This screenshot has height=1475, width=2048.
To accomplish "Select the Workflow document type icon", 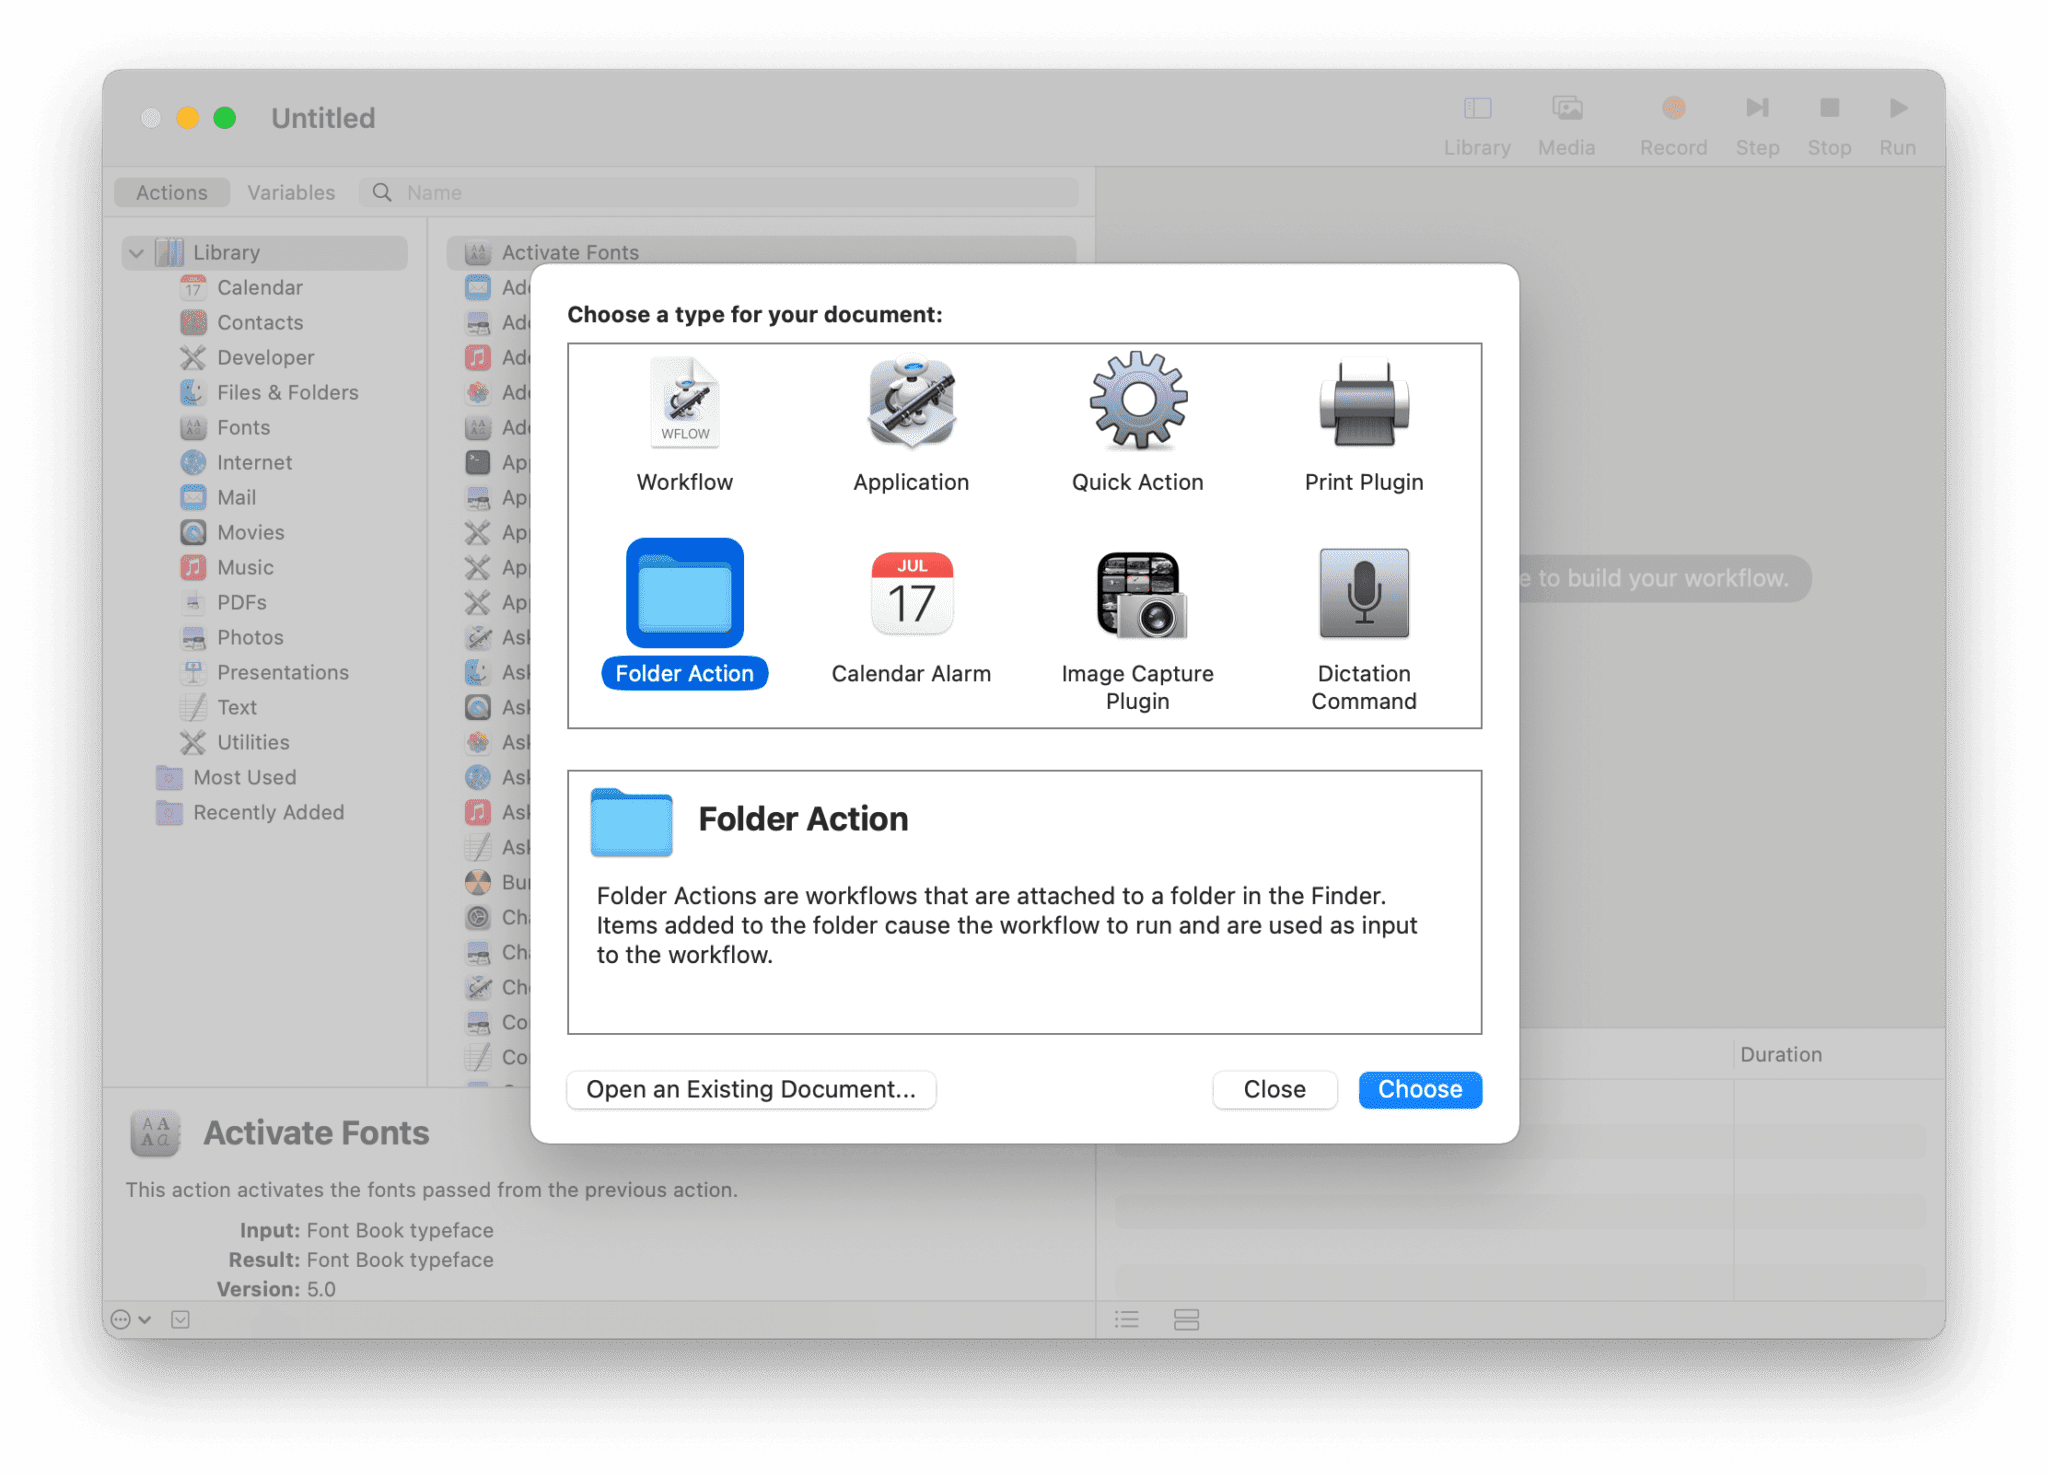I will 684,405.
